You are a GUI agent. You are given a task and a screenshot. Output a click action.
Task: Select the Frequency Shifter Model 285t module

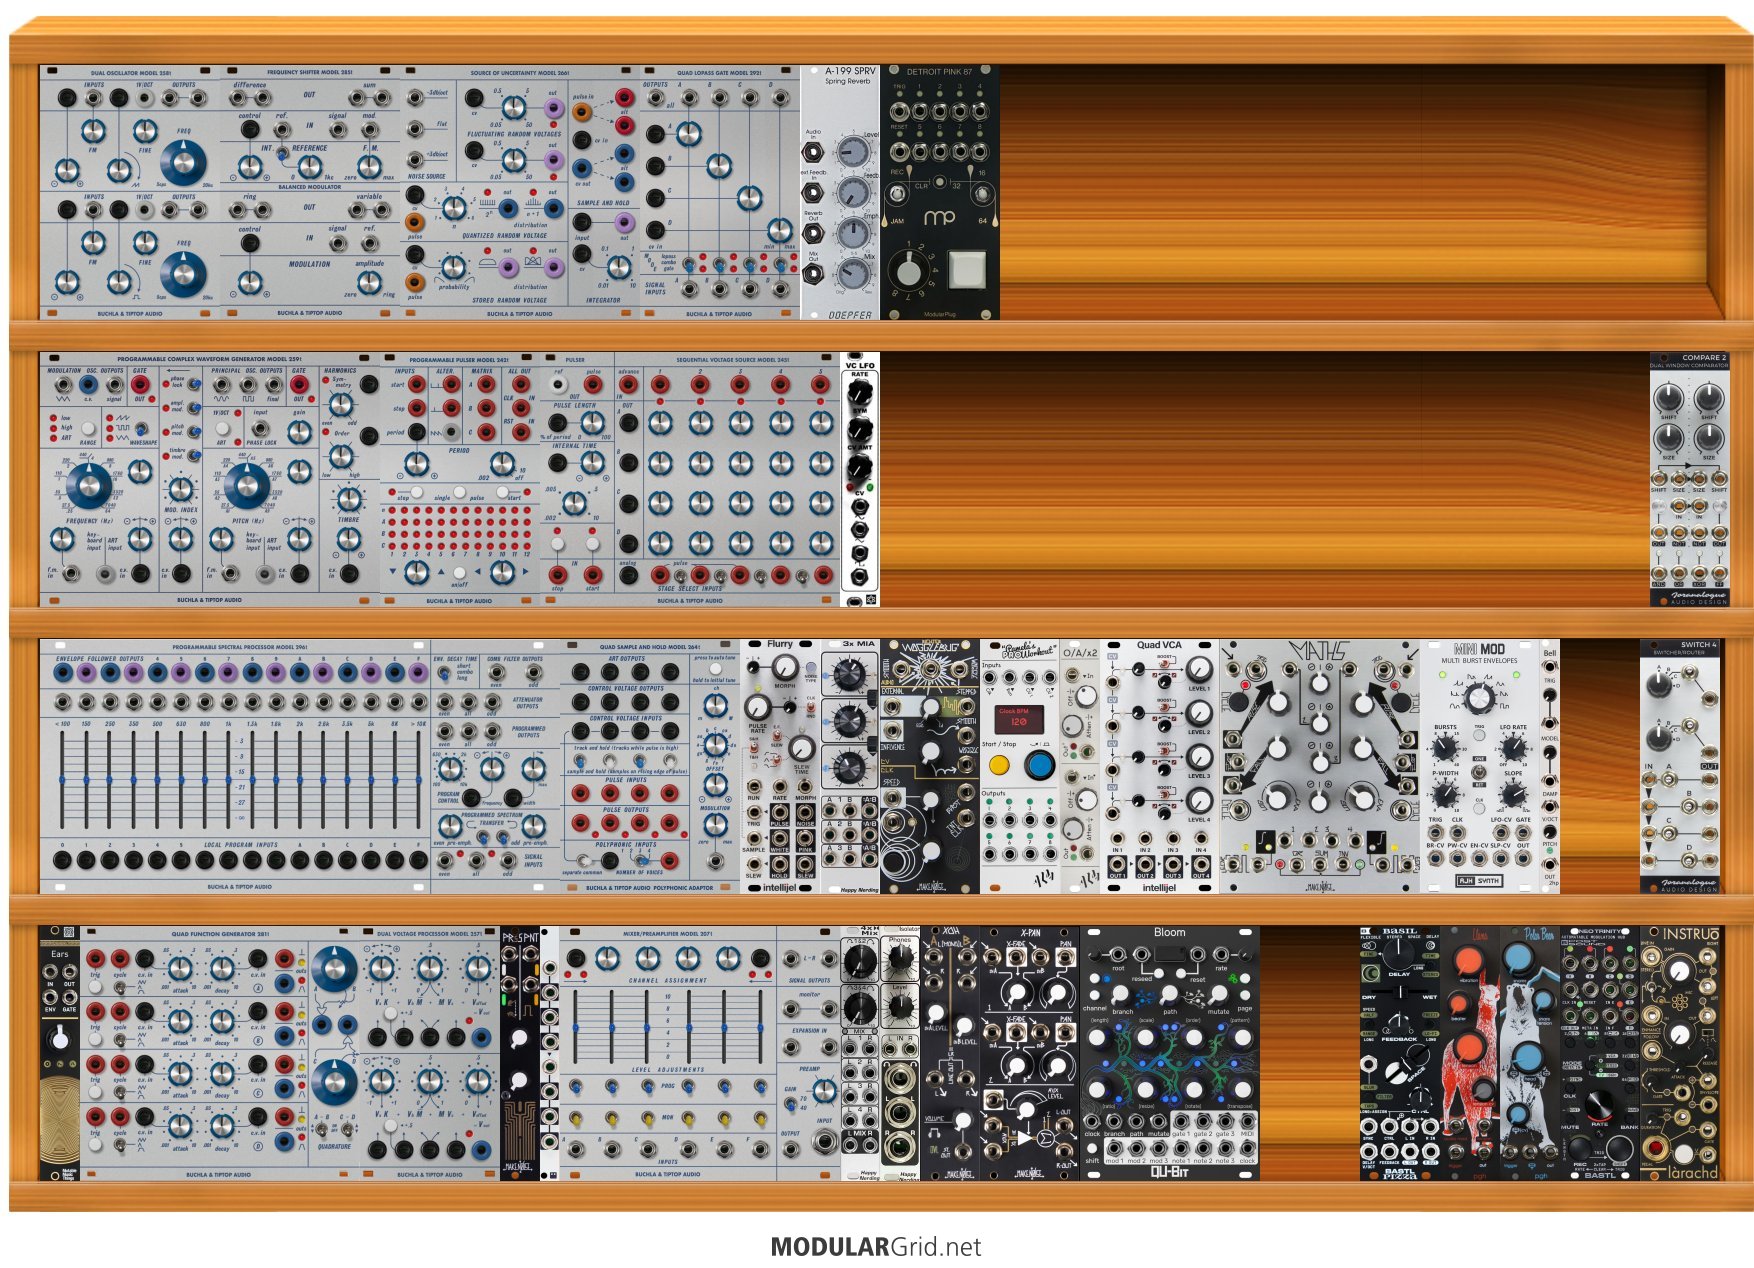(x=310, y=192)
